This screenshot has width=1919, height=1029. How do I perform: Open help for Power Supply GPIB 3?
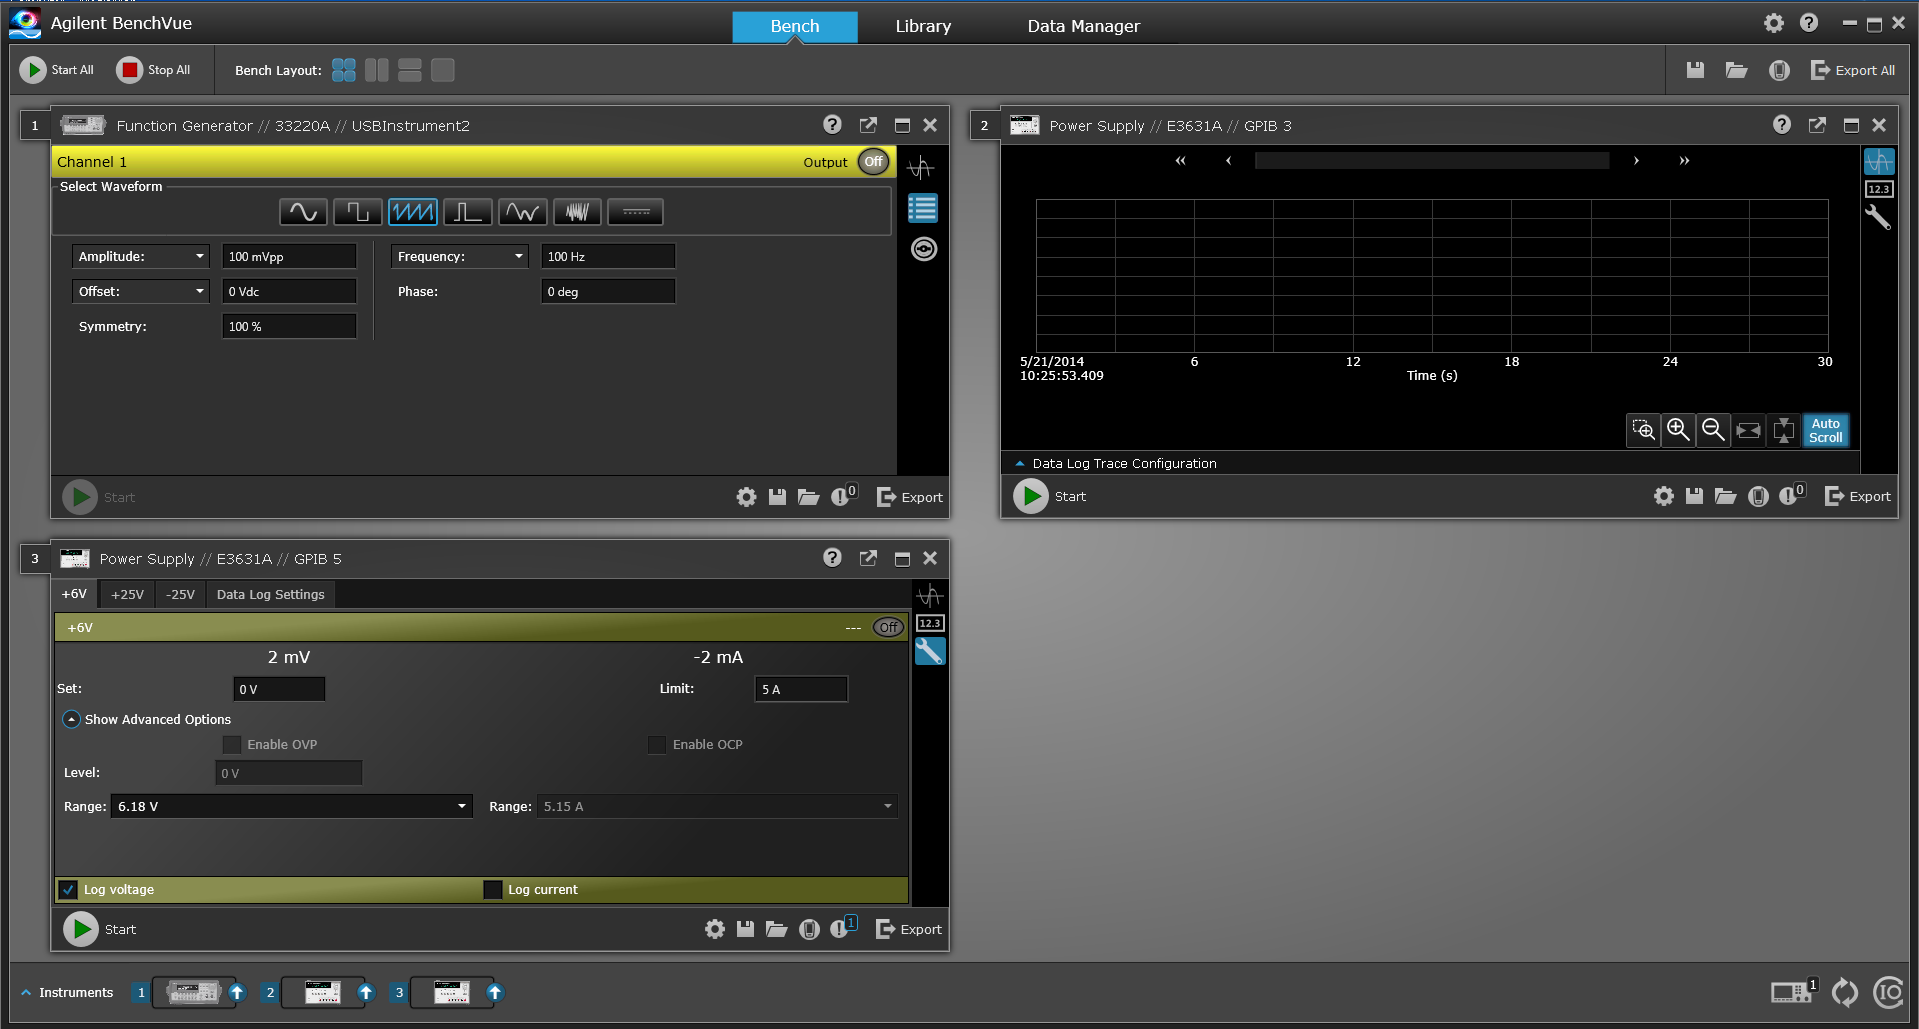[1782, 124]
